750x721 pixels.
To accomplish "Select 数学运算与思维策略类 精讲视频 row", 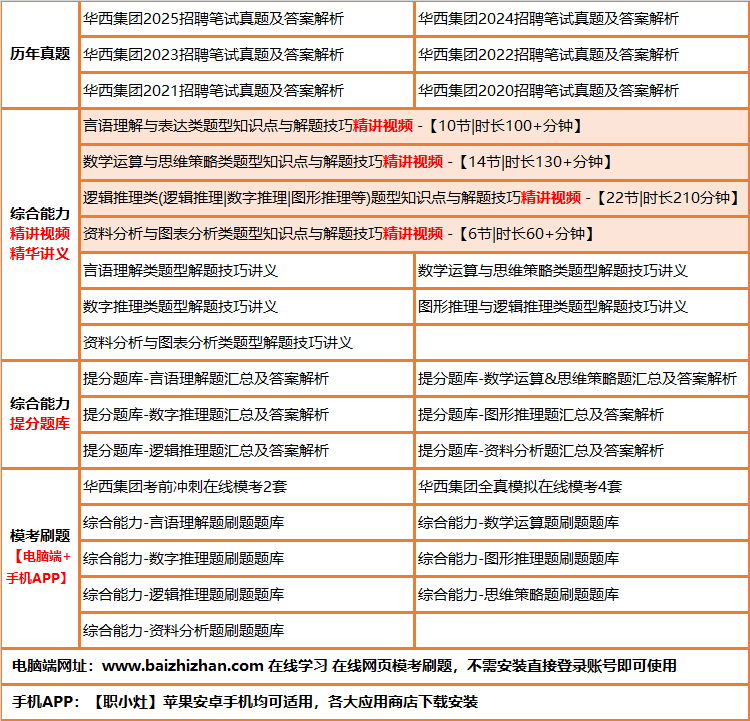I will click(414, 162).
